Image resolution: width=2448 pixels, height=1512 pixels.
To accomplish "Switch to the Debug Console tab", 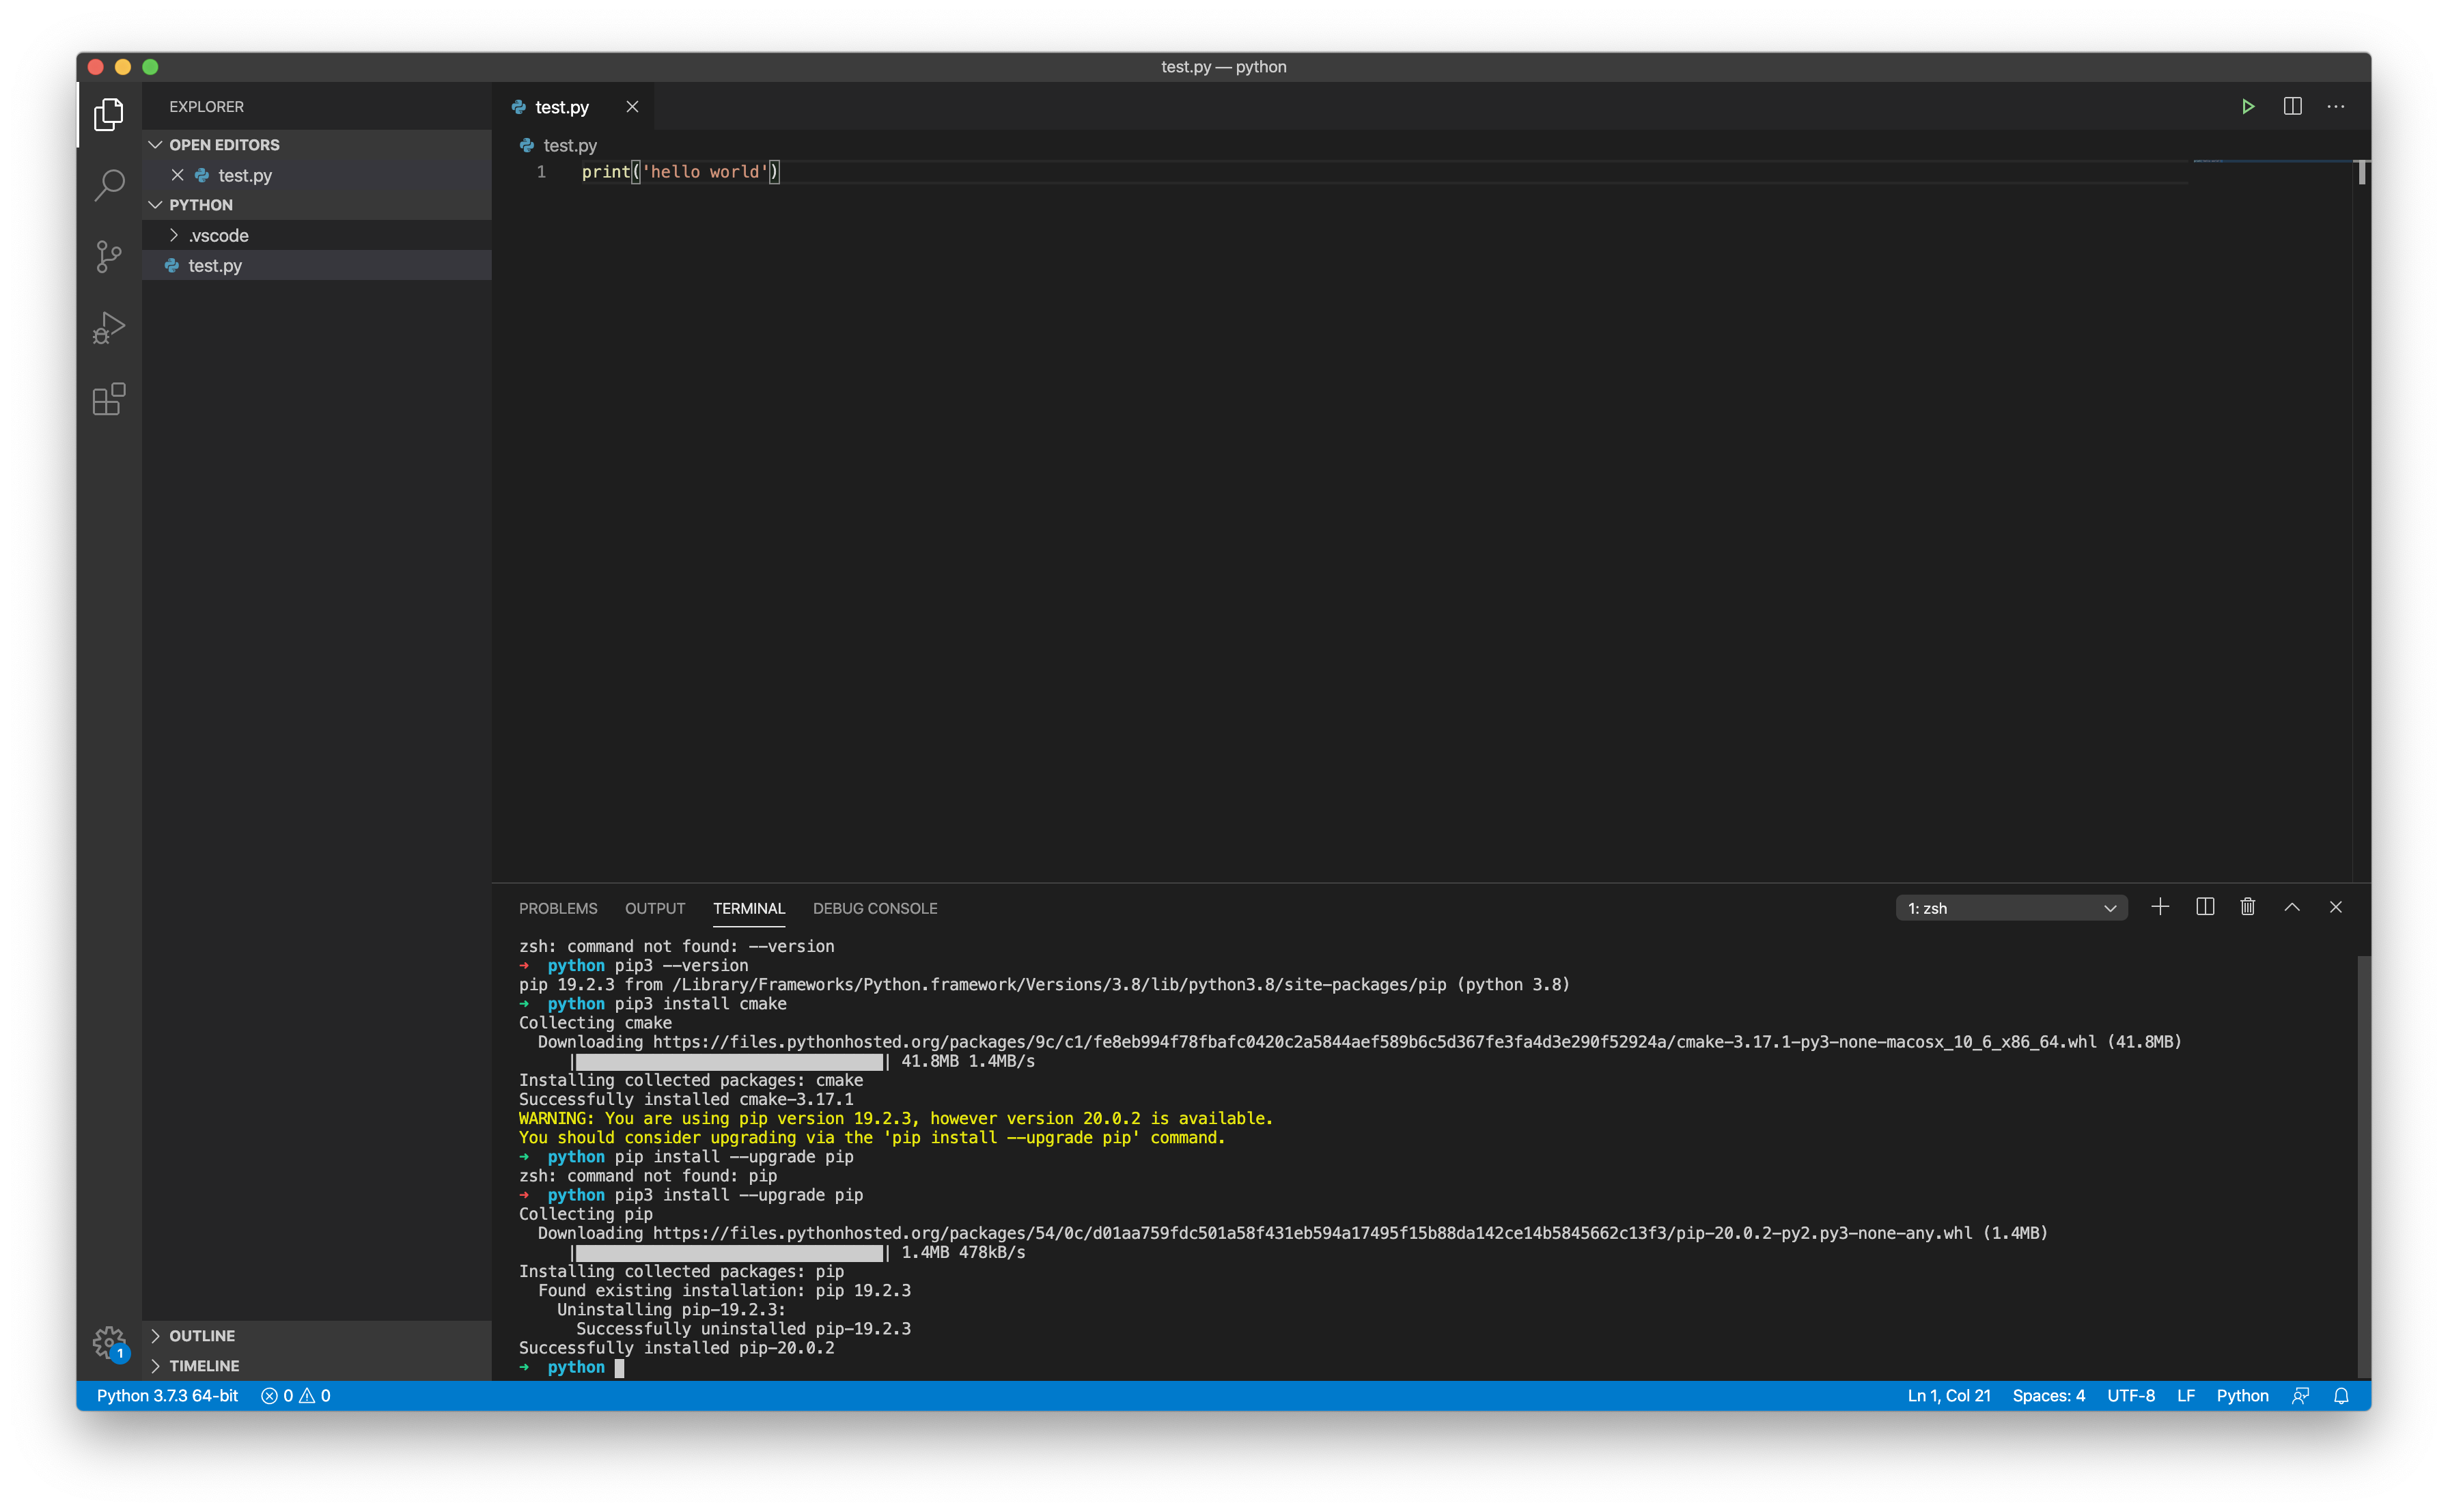I will 875,908.
